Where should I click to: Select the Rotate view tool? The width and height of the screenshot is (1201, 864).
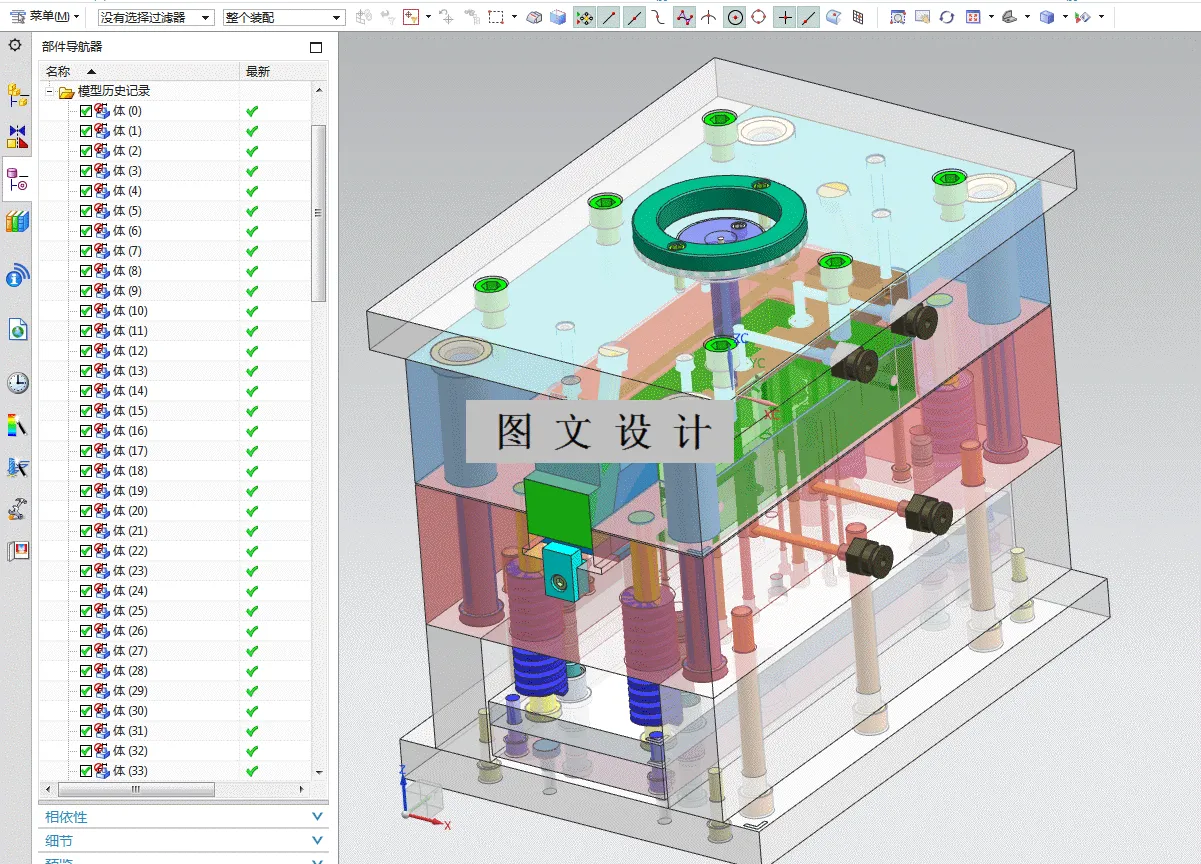click(947, 17)
